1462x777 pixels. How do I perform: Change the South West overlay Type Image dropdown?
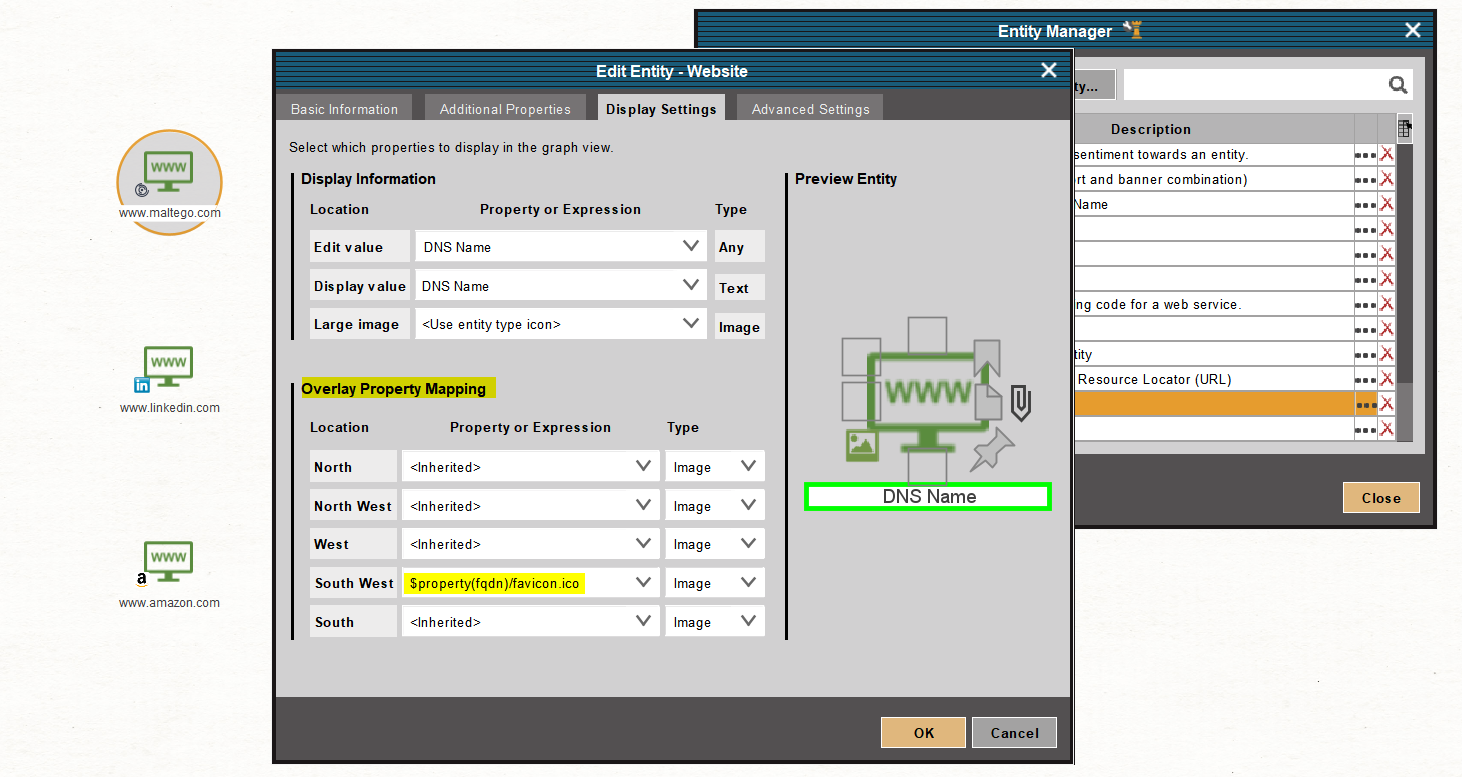pos(715,583)
